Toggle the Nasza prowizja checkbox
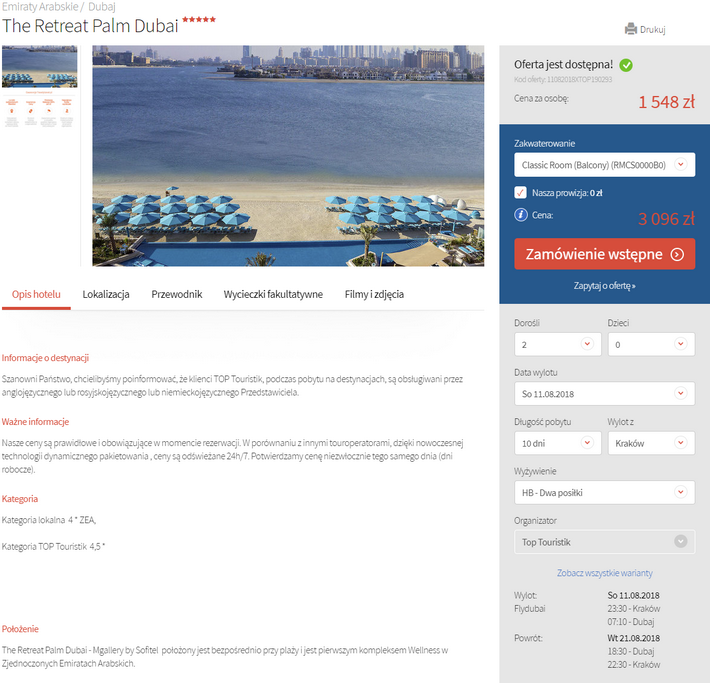The width and height of the screenshot is (710, 683). [x=520, y=192]
